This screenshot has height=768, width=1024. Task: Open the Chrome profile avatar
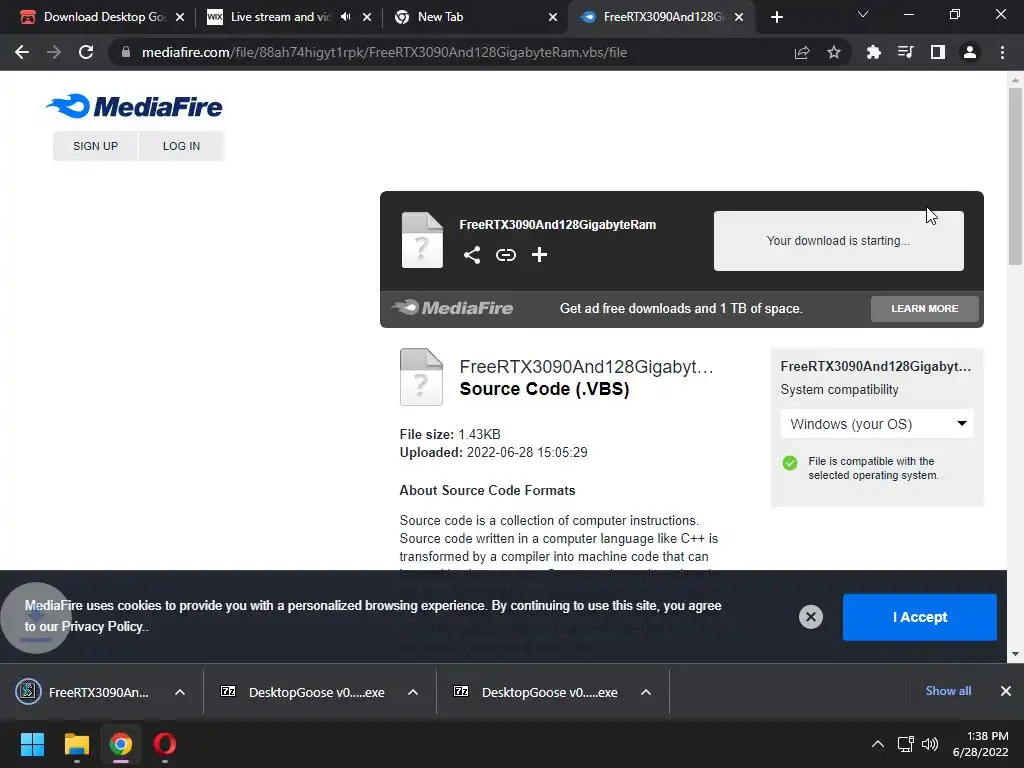(x=970, y=52)
